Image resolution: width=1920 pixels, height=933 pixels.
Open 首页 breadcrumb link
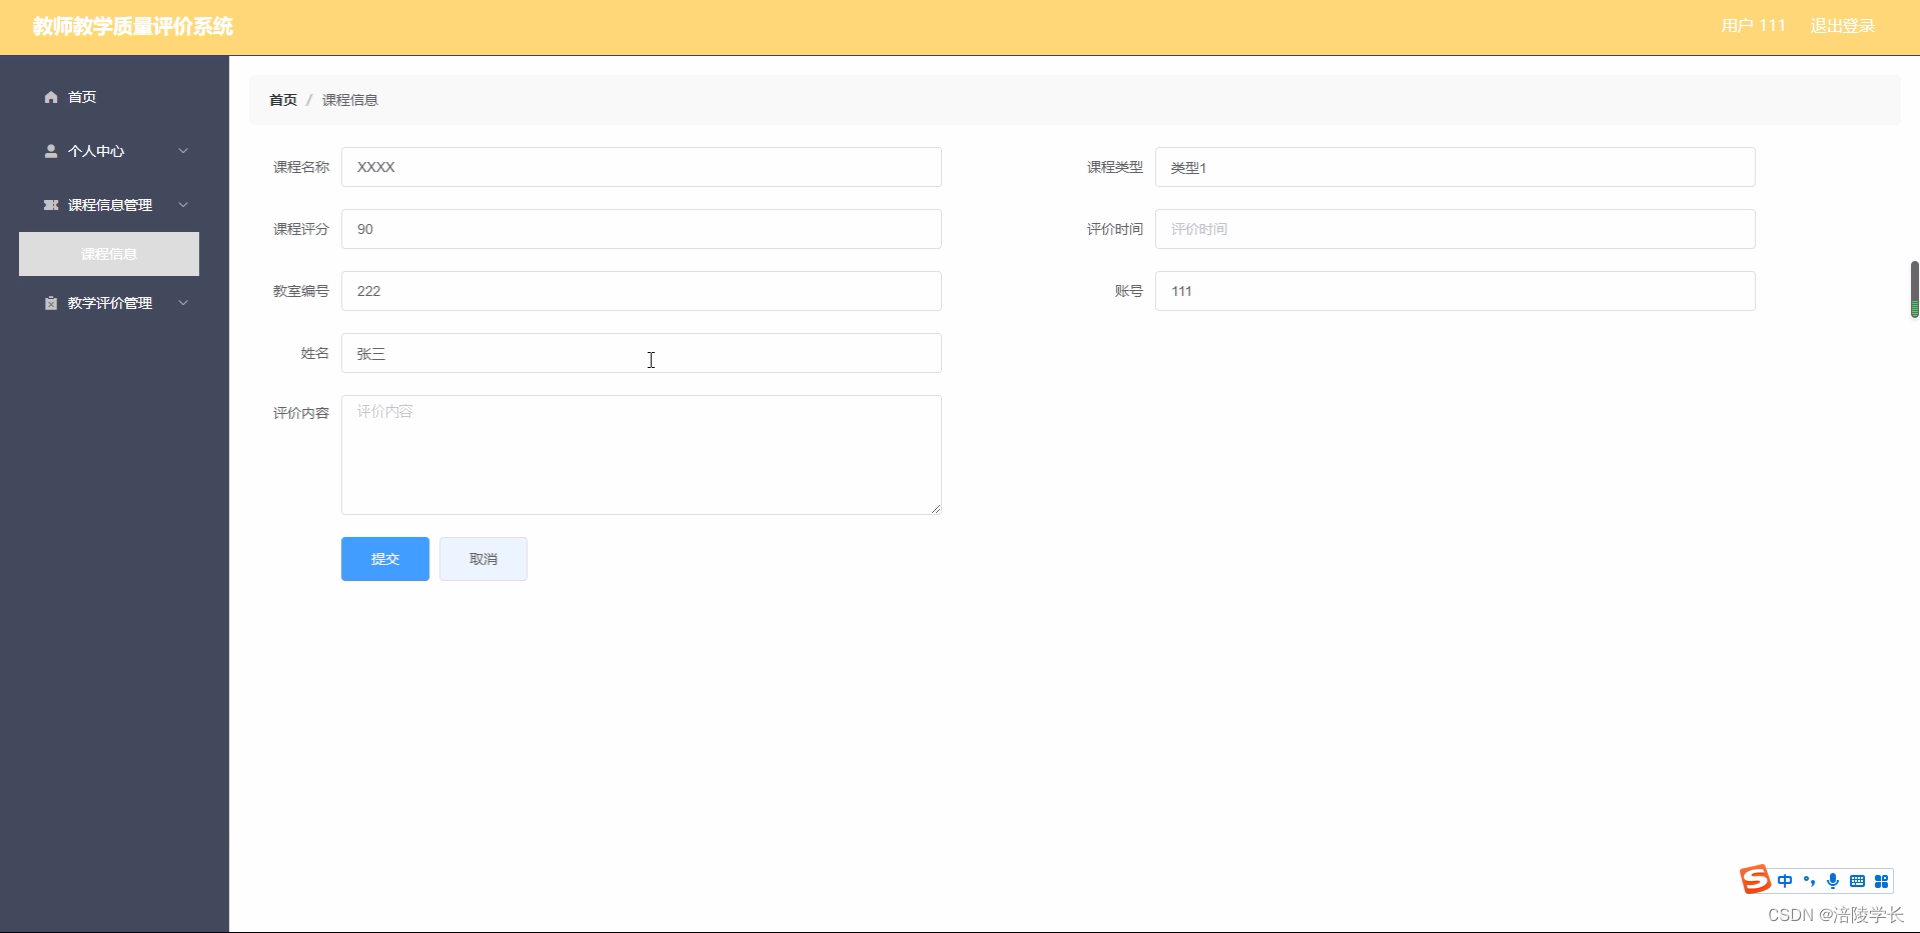pos(281,99)
